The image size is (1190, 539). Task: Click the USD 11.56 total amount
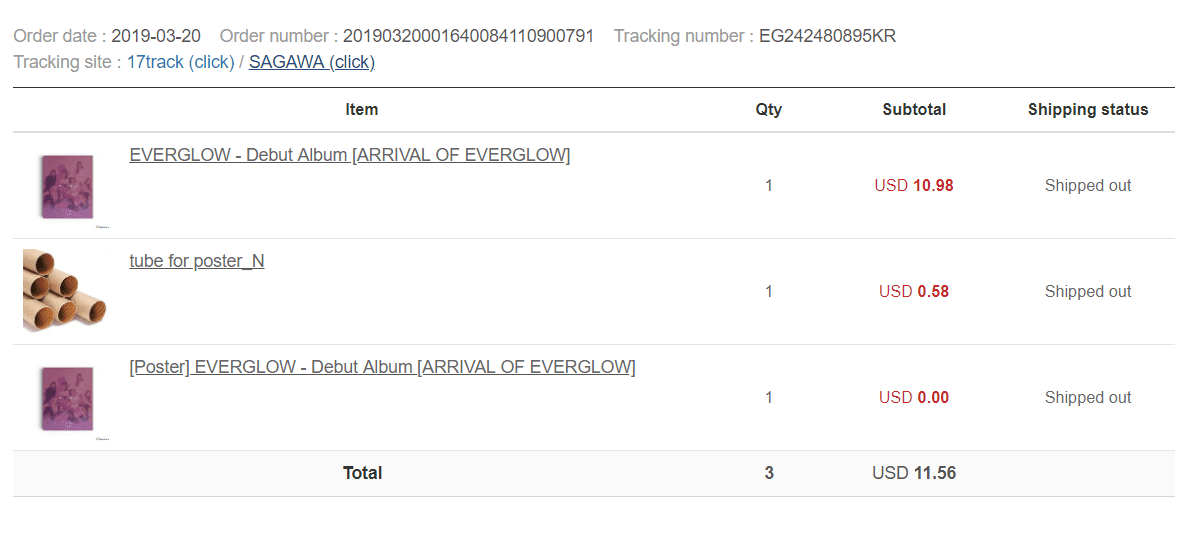coord(914,474)
